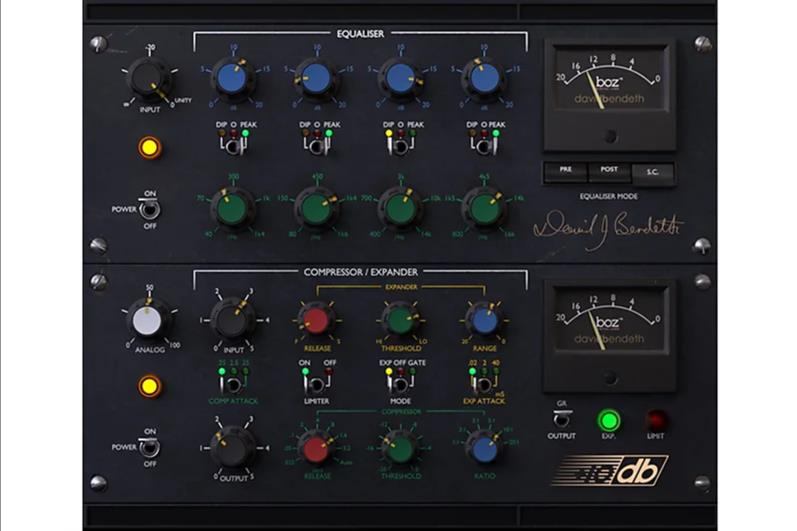Click the red compressor RELEASE knob
The image size is (797, 531).
pos(316,449)
